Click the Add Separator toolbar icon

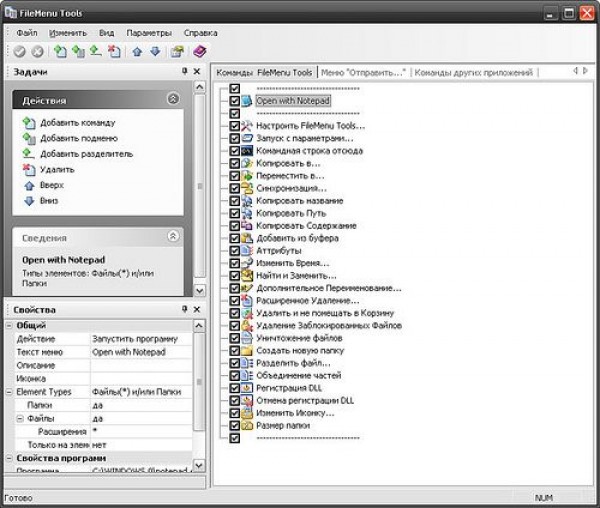pyautogui.click(x=95, y=51)
